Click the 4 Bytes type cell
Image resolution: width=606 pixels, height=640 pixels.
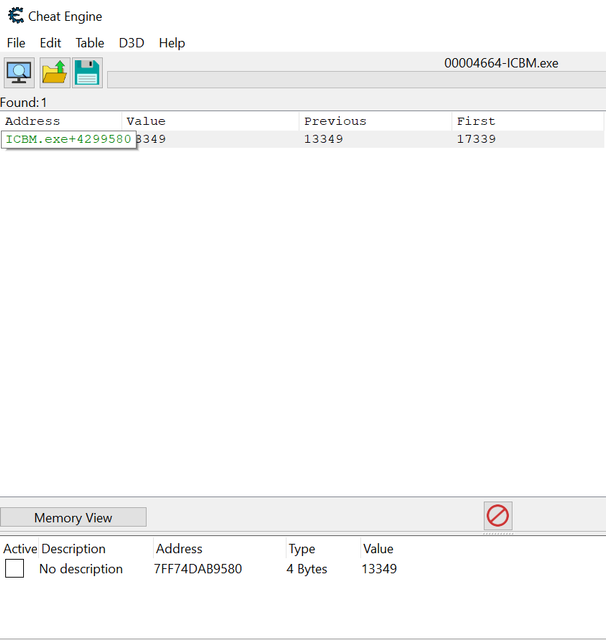click(307, 569)
